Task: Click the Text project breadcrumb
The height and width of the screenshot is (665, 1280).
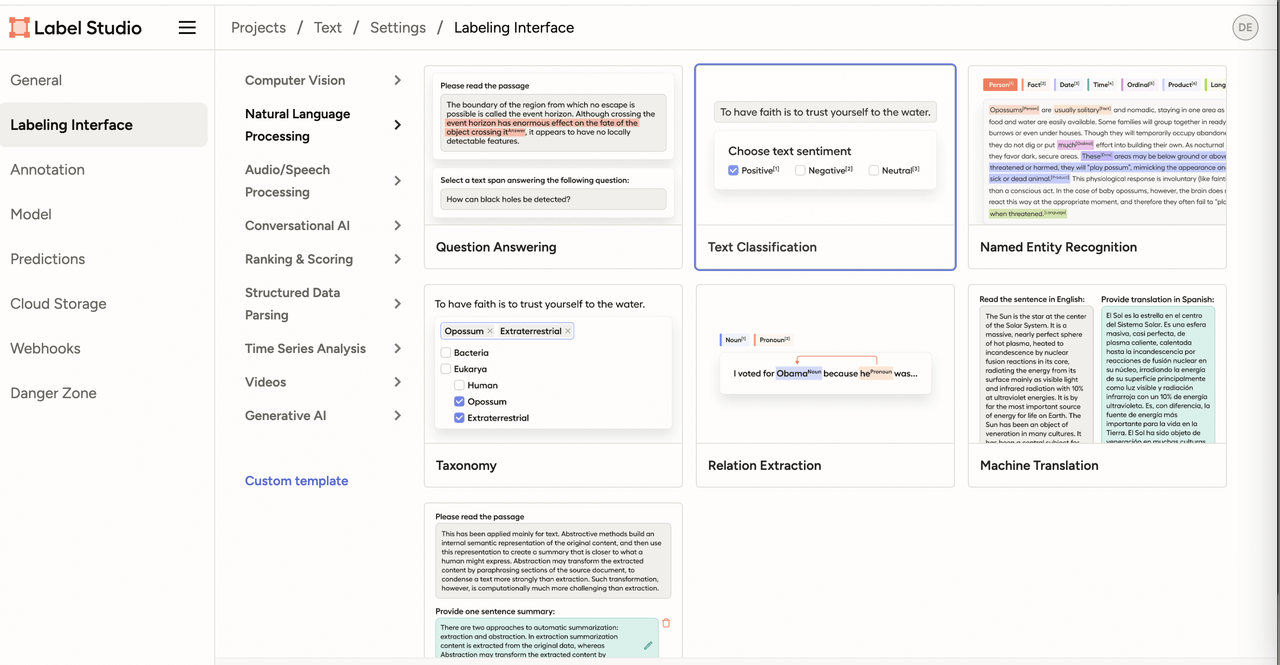Action: [328, 28]
